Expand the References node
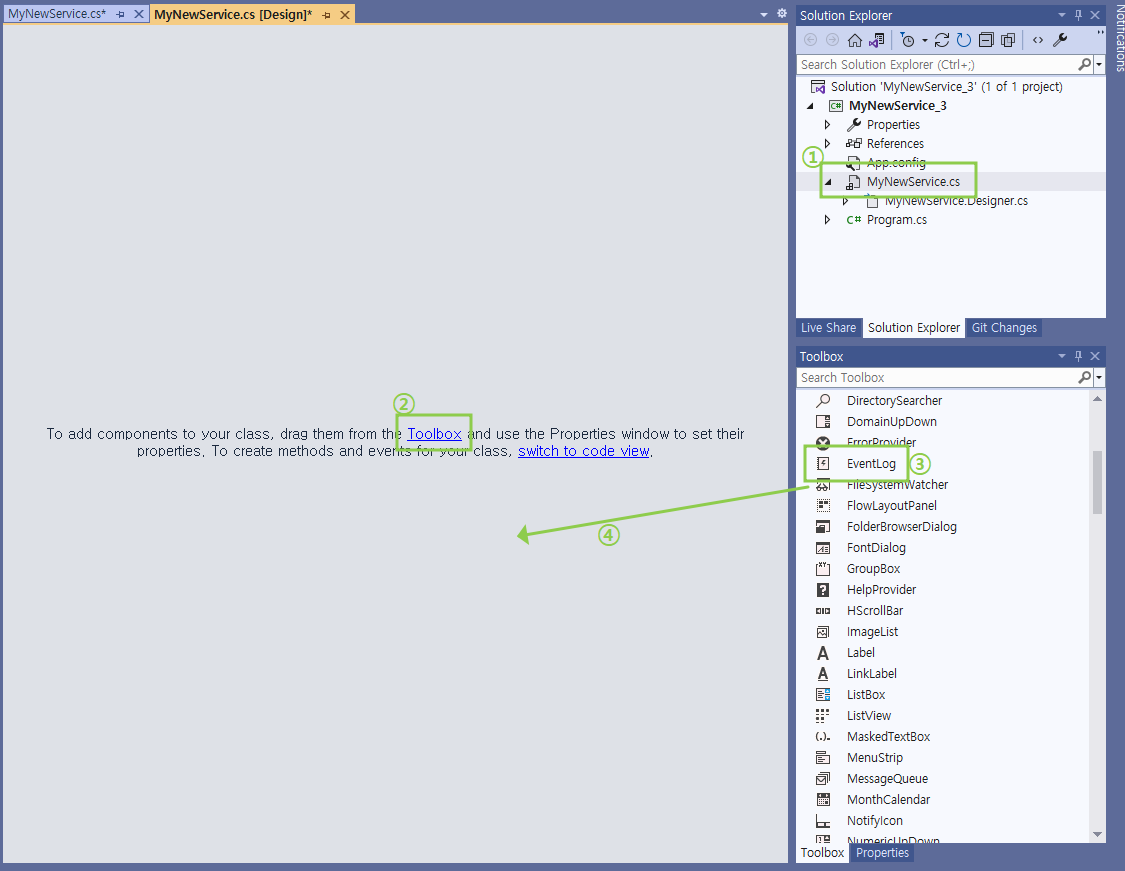1125x871 pixels. (x=827, y=143)
